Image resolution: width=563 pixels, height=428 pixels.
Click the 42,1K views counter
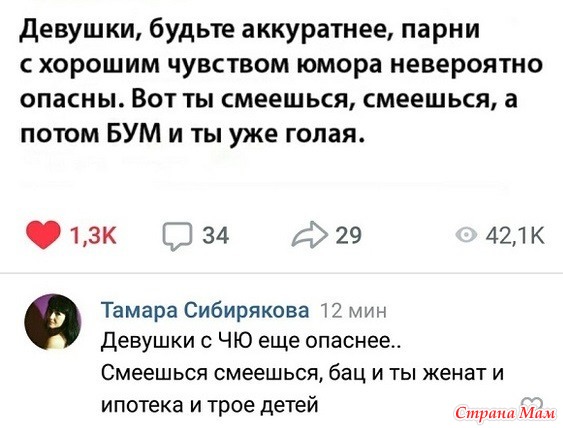tap(515, 236)
